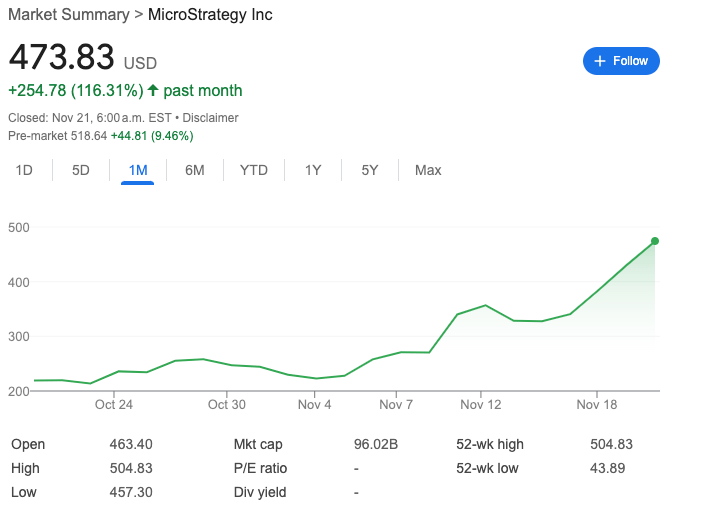
Task: Click the 52-wk high value
Action: coord(611,444)
